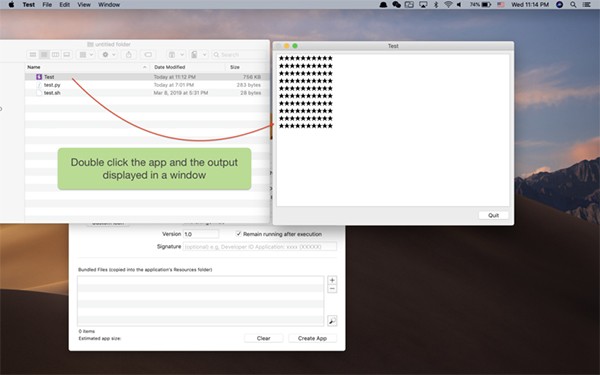Sort by Size column header
Screen dimensions: 600x375
pyautogui.click(x=246, y=67)
